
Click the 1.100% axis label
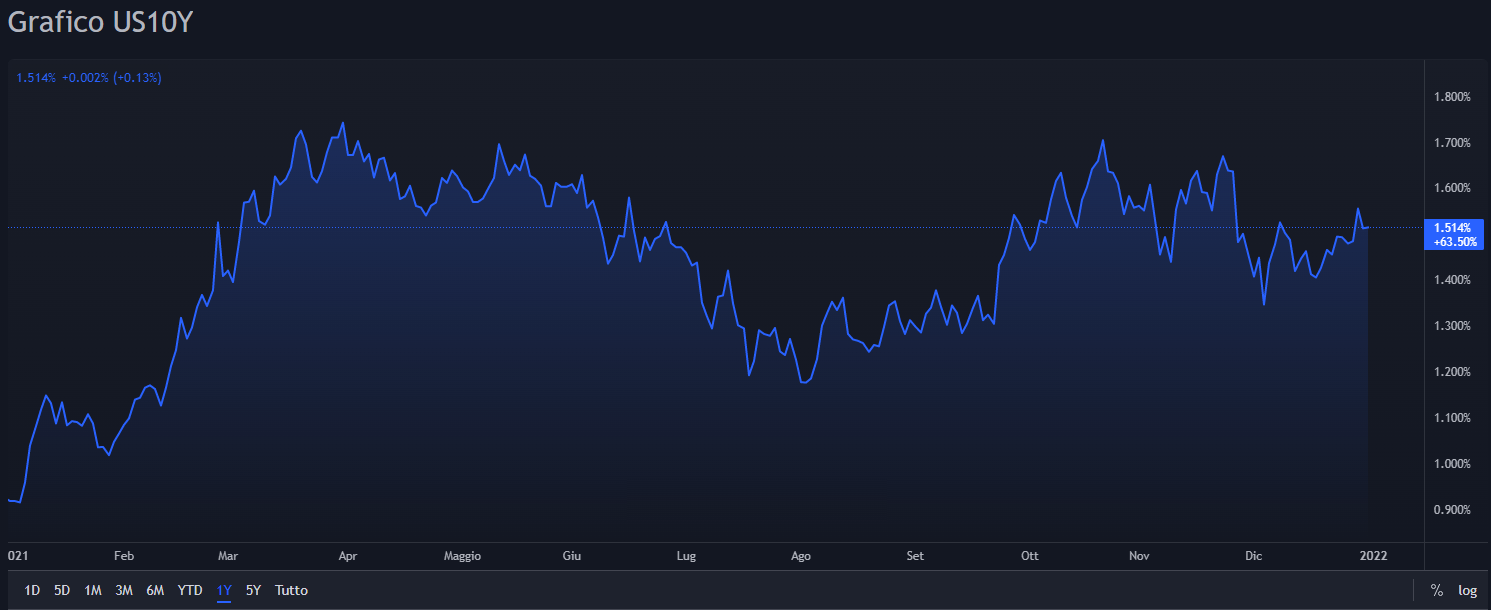(1452, 418)
